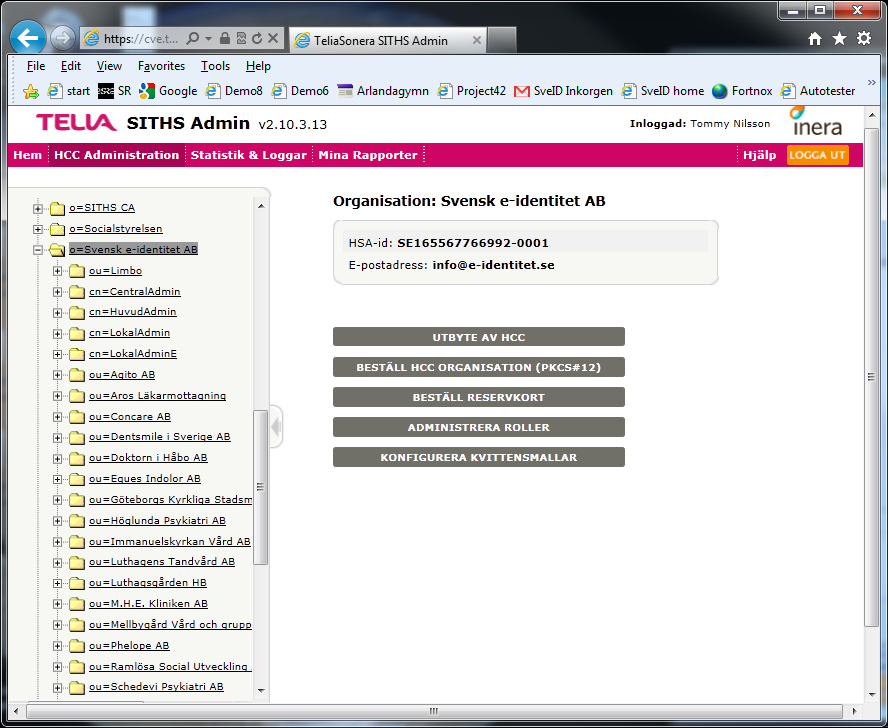Open the Favorites menu

click(x=161, y=66)
